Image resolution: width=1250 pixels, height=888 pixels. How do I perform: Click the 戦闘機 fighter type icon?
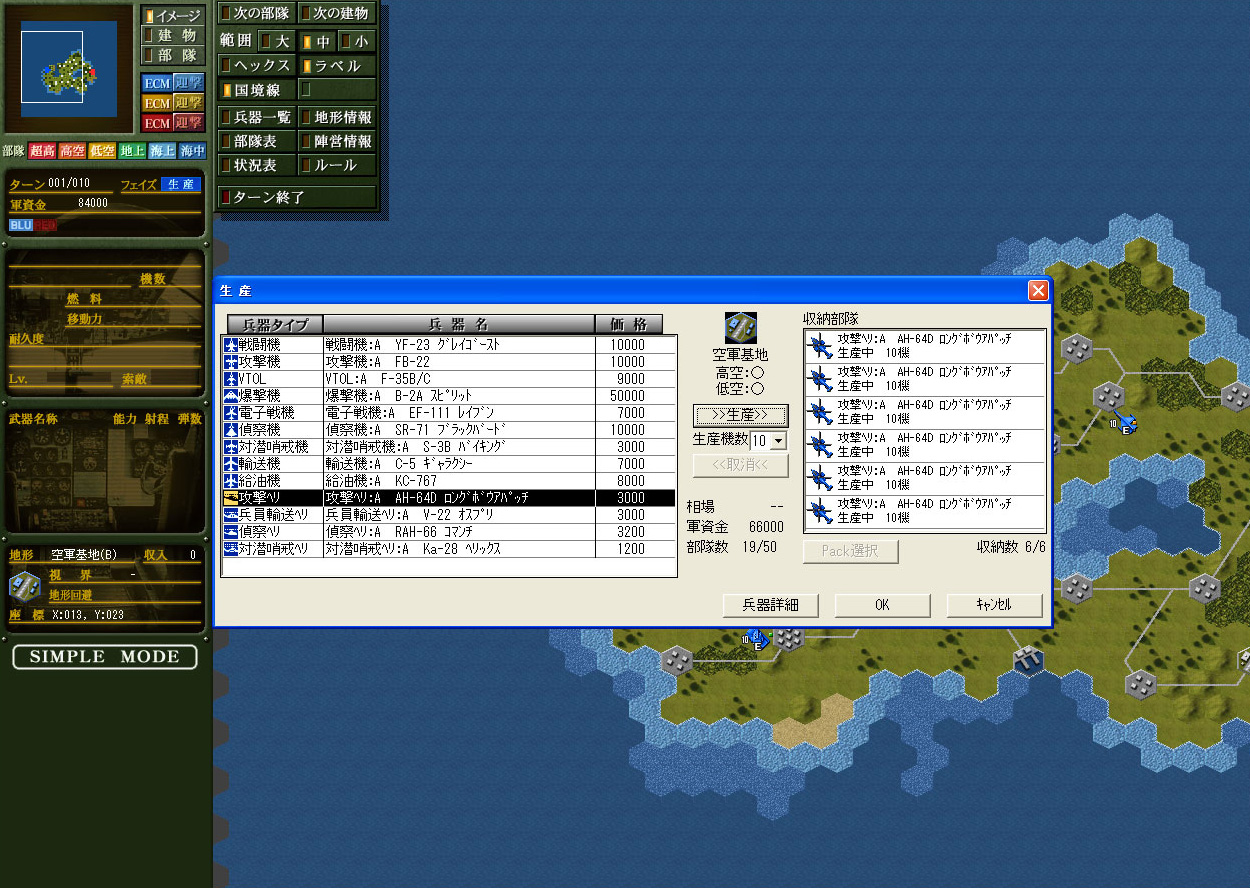click(231, 345)
